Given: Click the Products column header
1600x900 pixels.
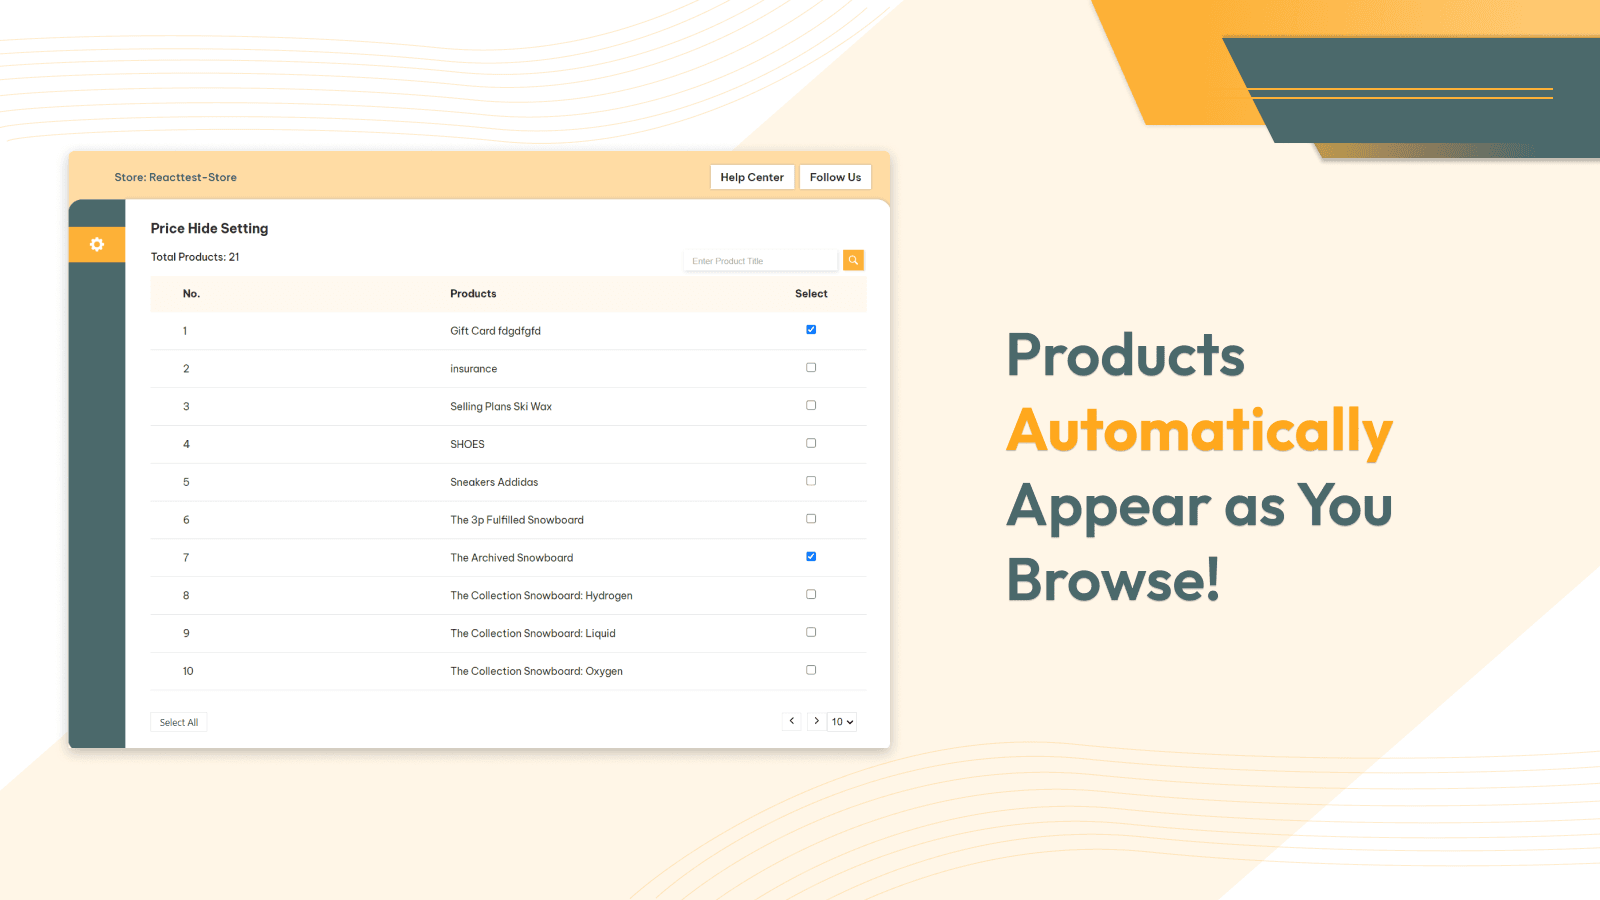Looking at the screenshot, I should [473, 294].
